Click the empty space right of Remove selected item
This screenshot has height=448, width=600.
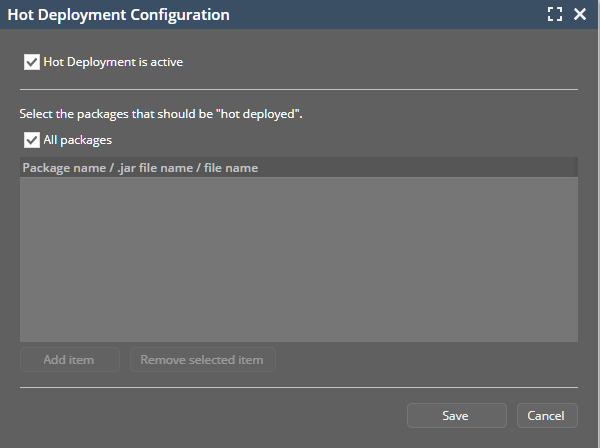pos(420,360)
